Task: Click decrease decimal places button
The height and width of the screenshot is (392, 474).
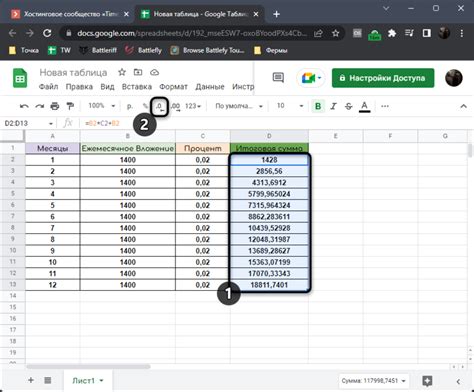Action: click(159, 106)
